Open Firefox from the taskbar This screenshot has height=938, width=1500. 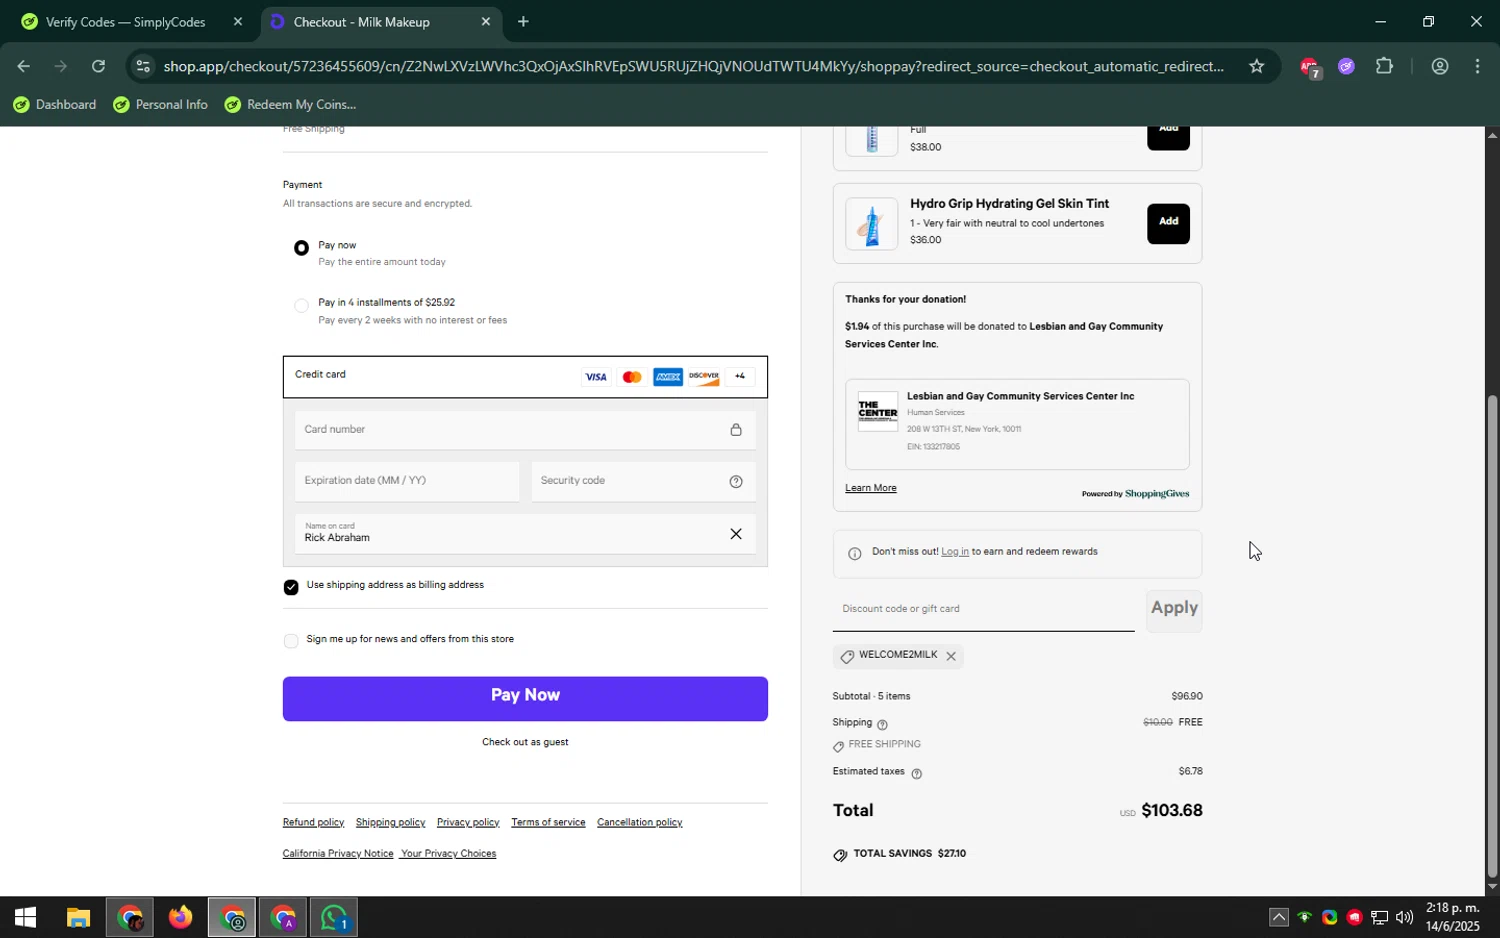[x=180, y=917]
